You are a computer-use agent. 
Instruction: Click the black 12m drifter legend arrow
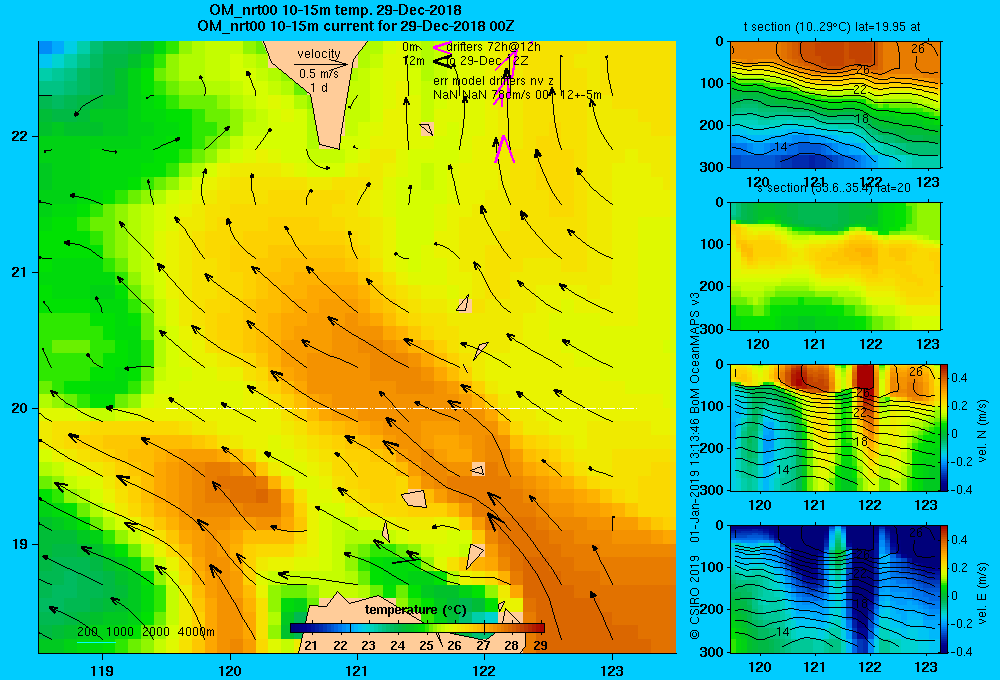(x=442, y=61)
